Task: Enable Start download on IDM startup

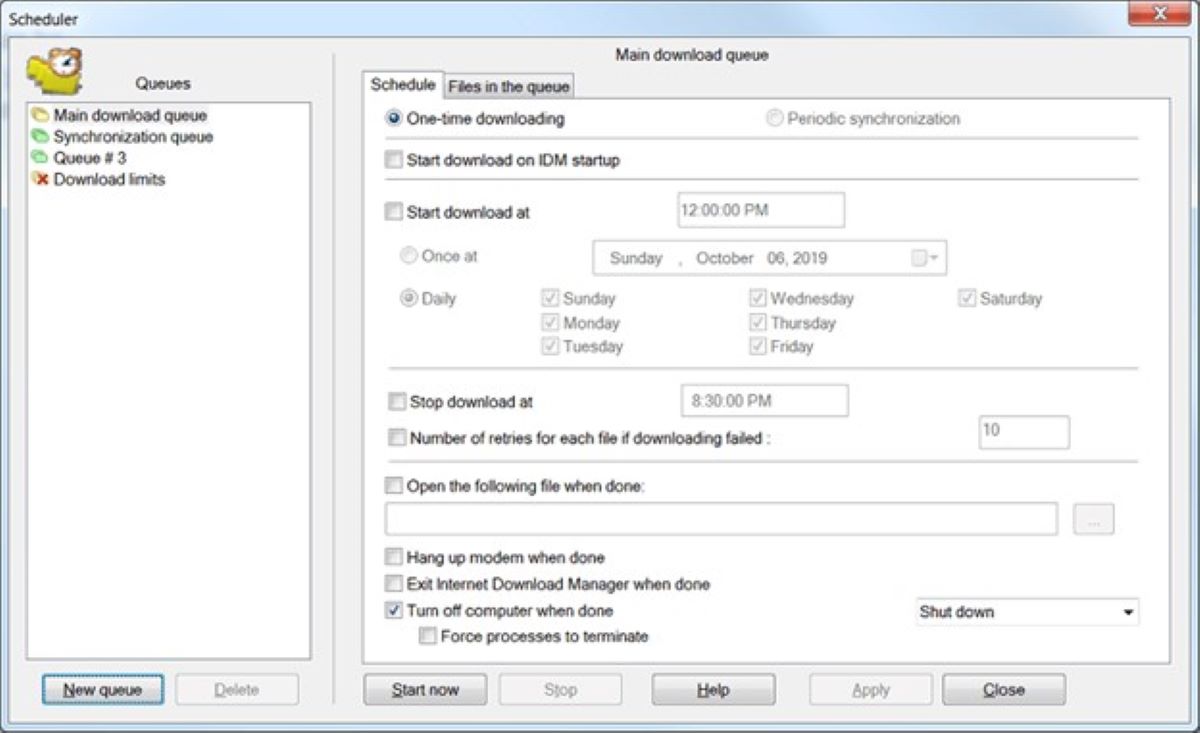Action: point(394,160)
